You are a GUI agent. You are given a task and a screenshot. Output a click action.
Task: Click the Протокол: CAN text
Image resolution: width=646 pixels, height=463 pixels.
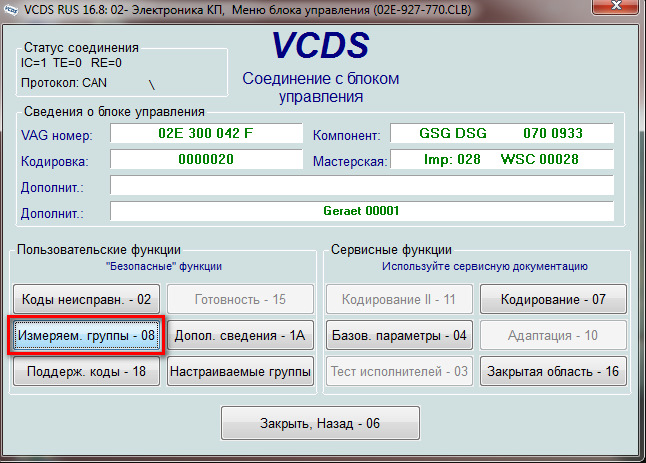[x=64, y=83]
